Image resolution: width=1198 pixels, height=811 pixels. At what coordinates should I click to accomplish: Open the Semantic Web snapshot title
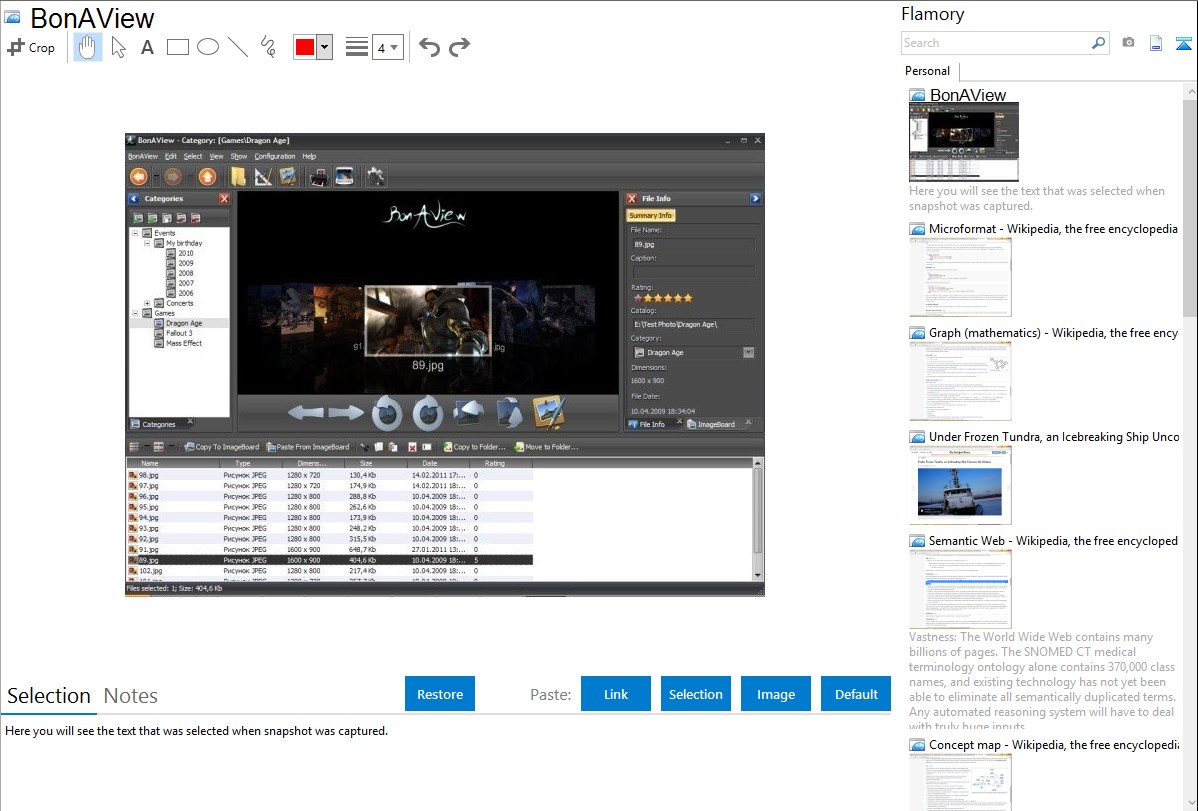click(x=1053, y=540)
